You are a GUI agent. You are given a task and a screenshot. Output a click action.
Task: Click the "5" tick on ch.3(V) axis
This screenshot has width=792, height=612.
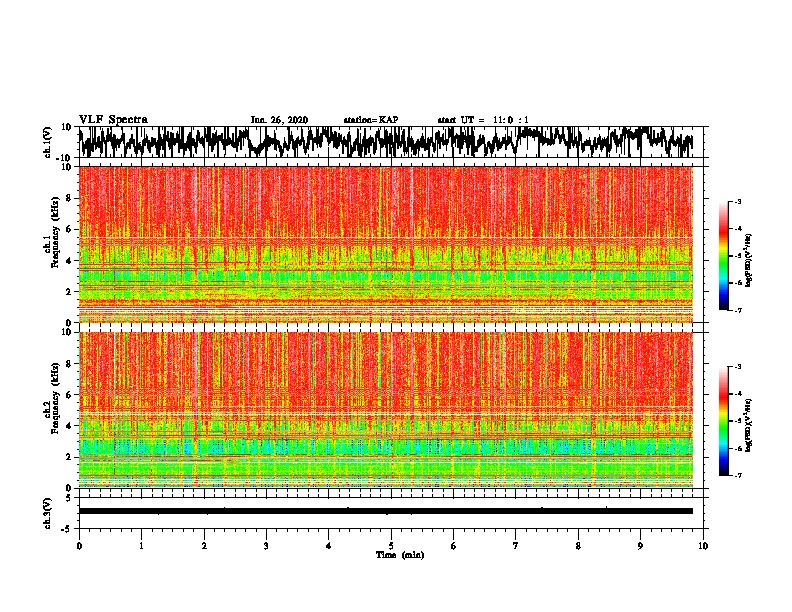pos(69,498)
